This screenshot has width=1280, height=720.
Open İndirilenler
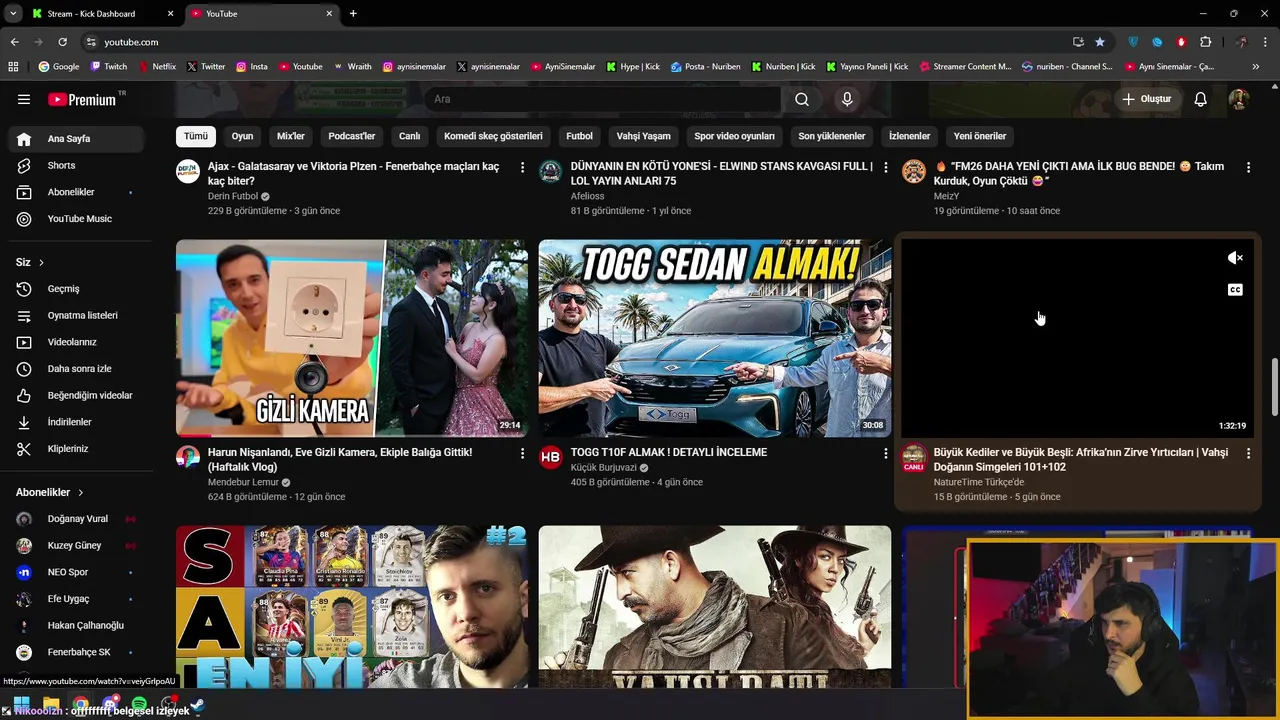(76, 422)
